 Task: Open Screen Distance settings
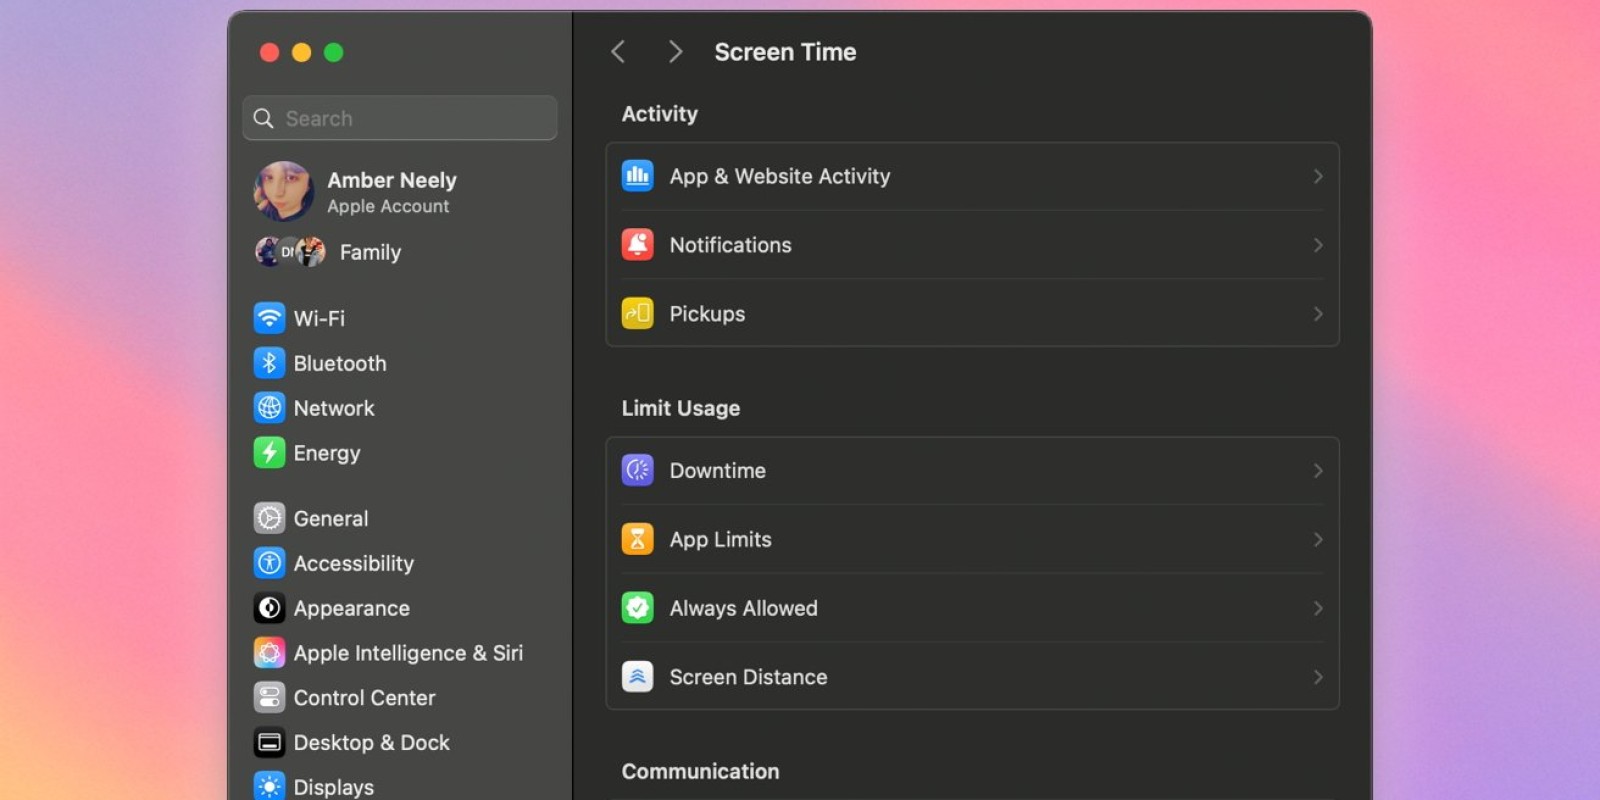click(972, 677)
